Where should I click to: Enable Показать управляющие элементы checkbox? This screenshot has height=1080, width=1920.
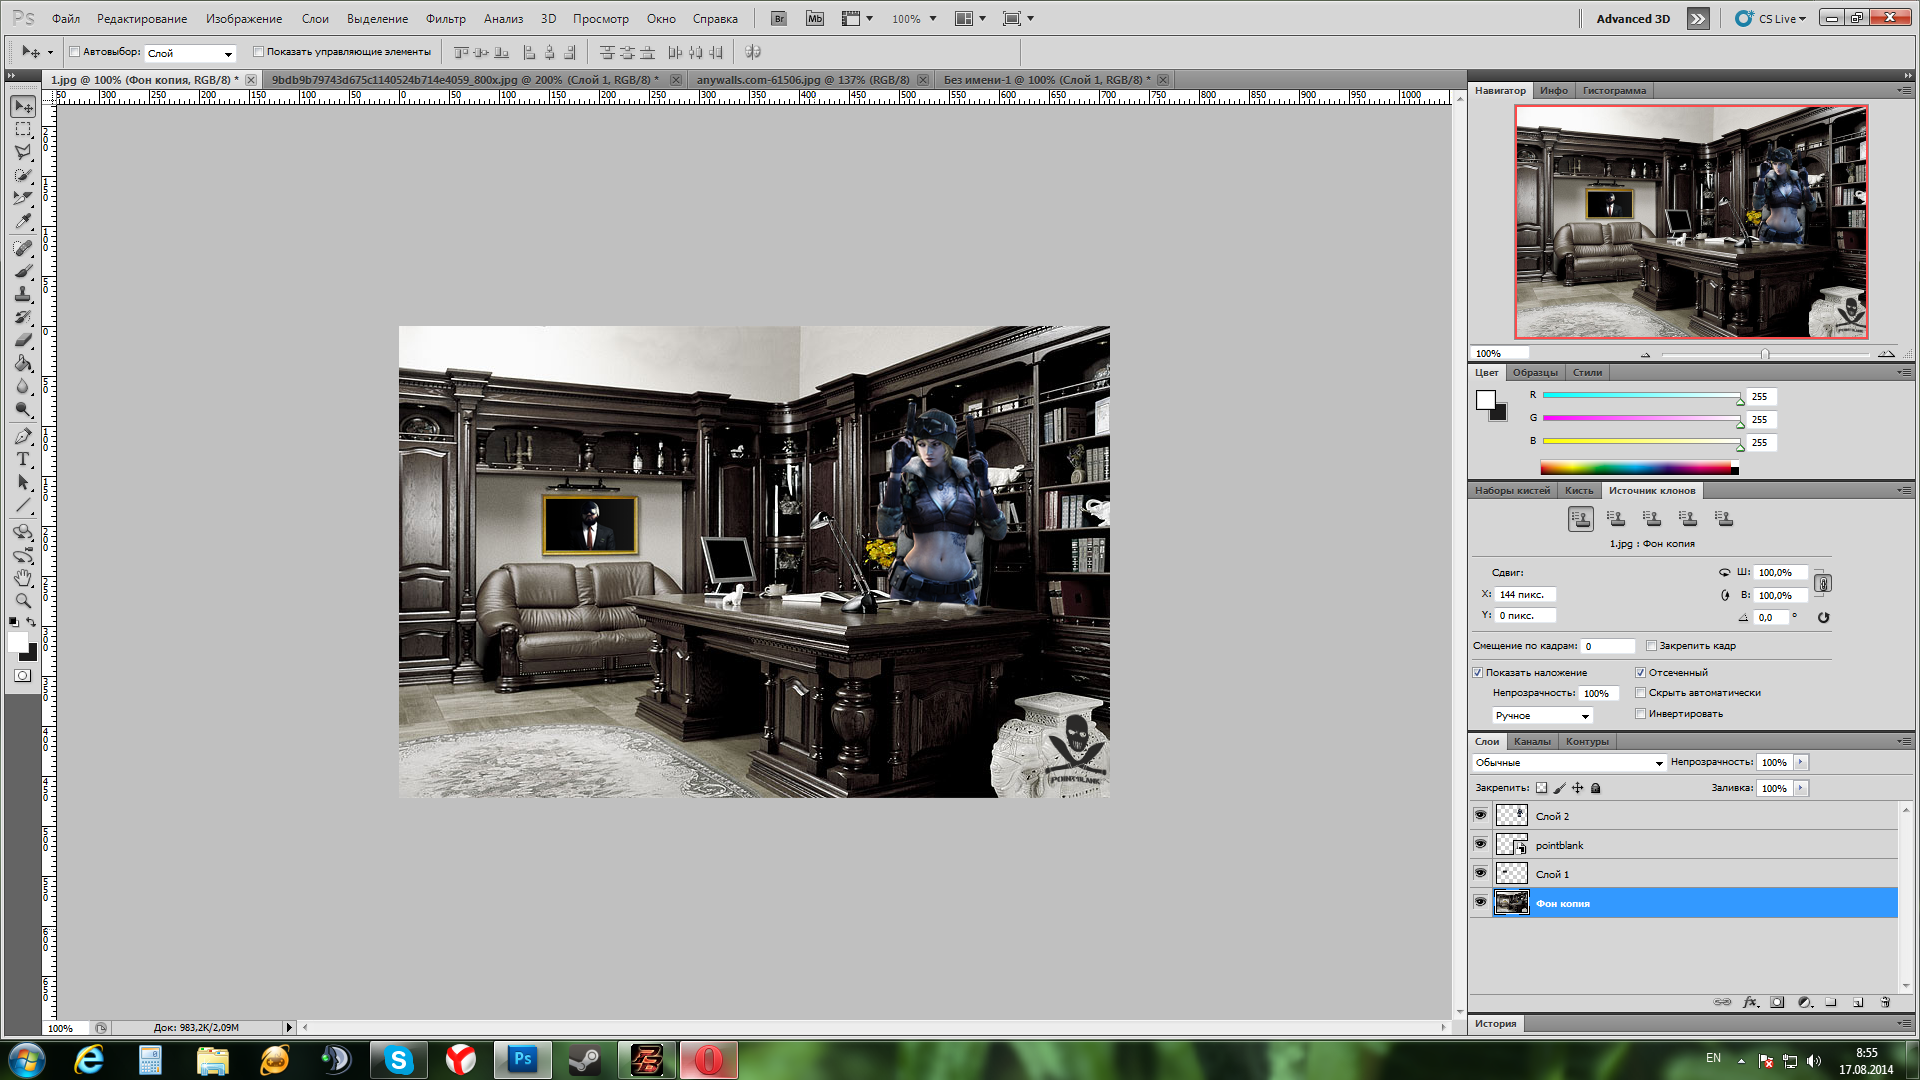(258, 52)
